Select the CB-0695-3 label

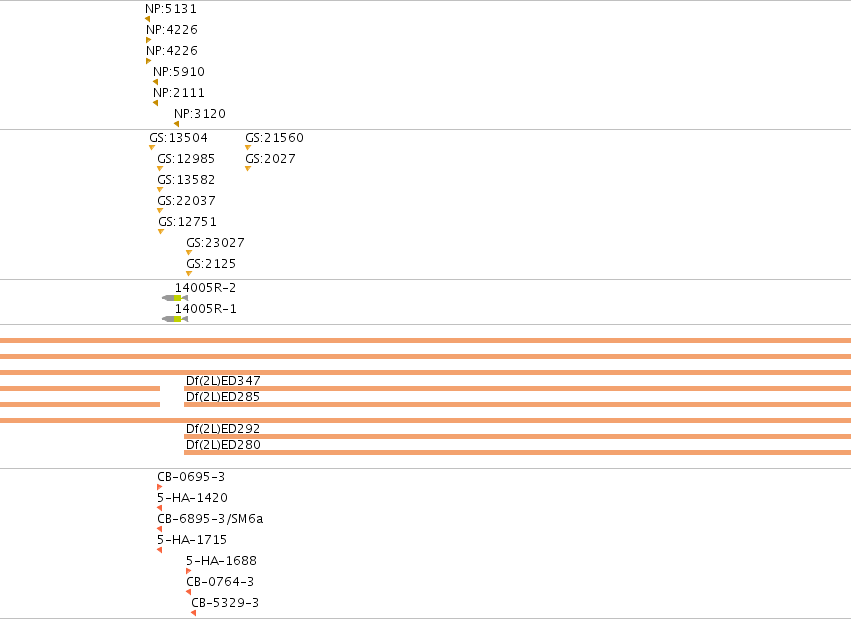point(191,477)
